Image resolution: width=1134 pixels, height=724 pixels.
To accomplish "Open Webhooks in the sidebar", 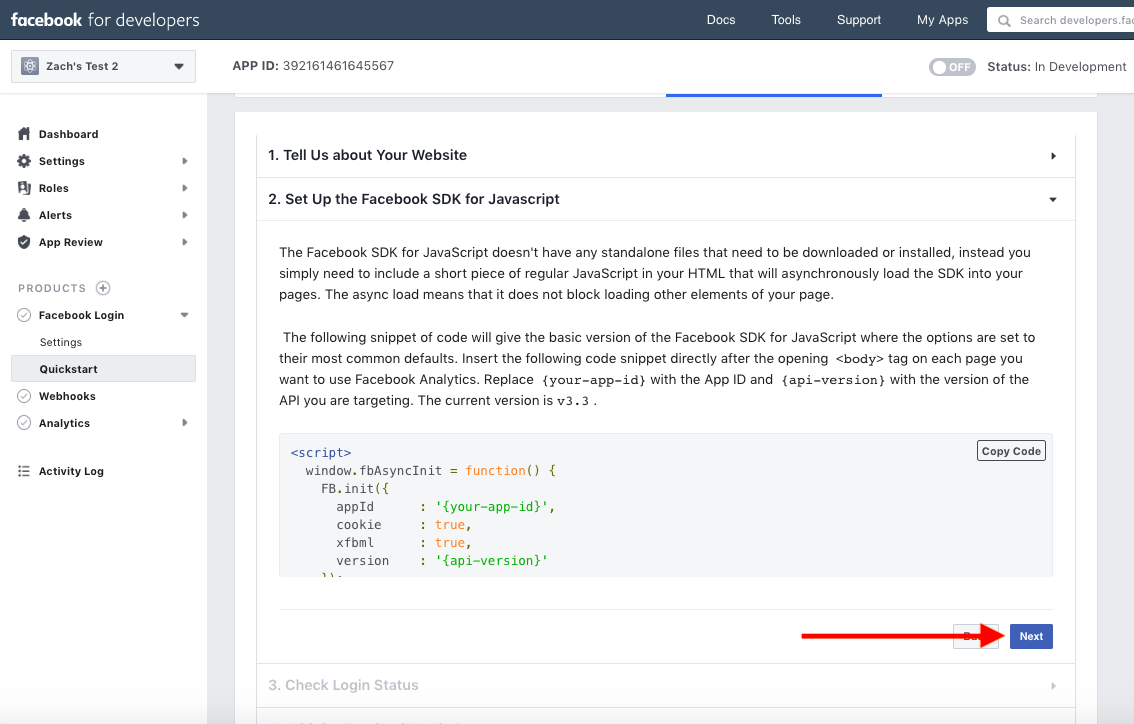I will point(67,396).
